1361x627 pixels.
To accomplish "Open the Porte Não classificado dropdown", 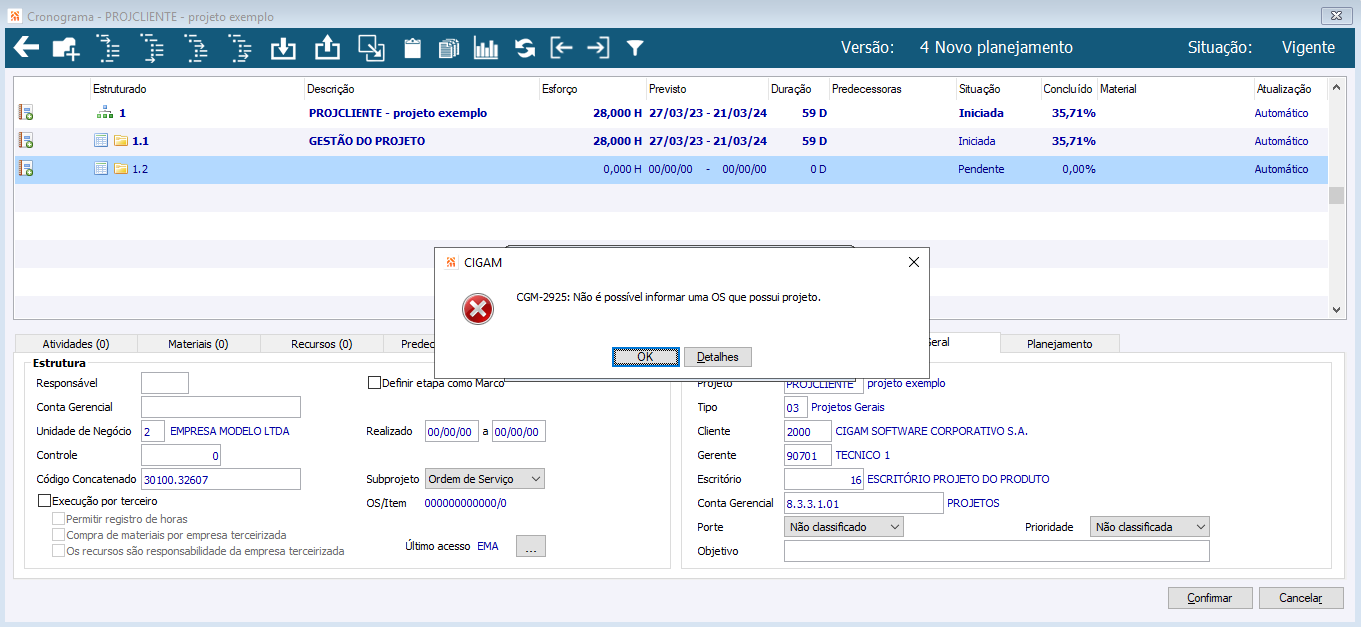I will coord(844,526).
